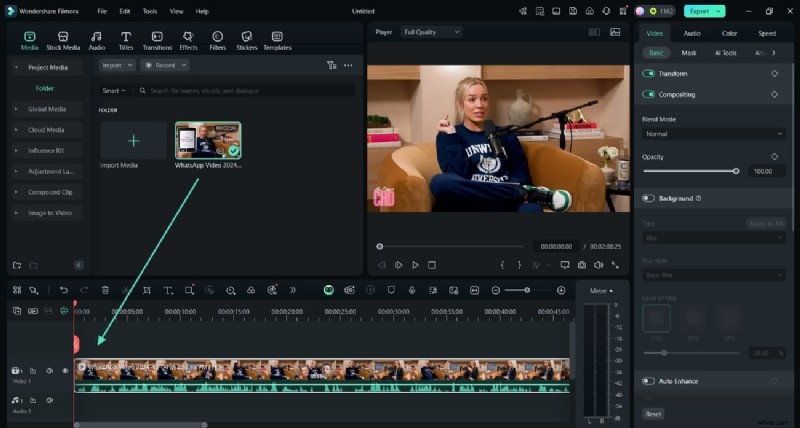The height and width of the screenshot is (428, 800).
Task: Mute the Video 1 track
Action: point(49,370)
